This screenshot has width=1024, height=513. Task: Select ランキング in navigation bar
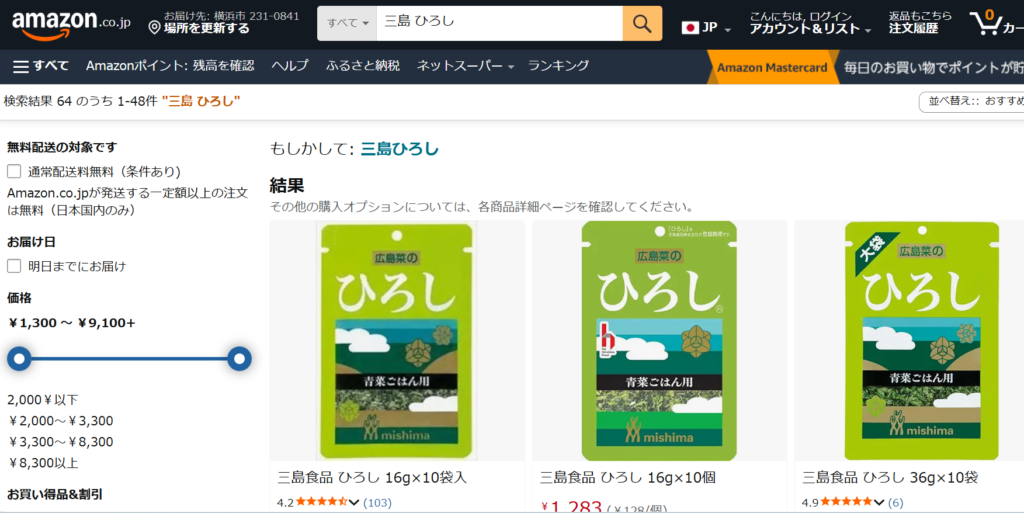(558, 66)
